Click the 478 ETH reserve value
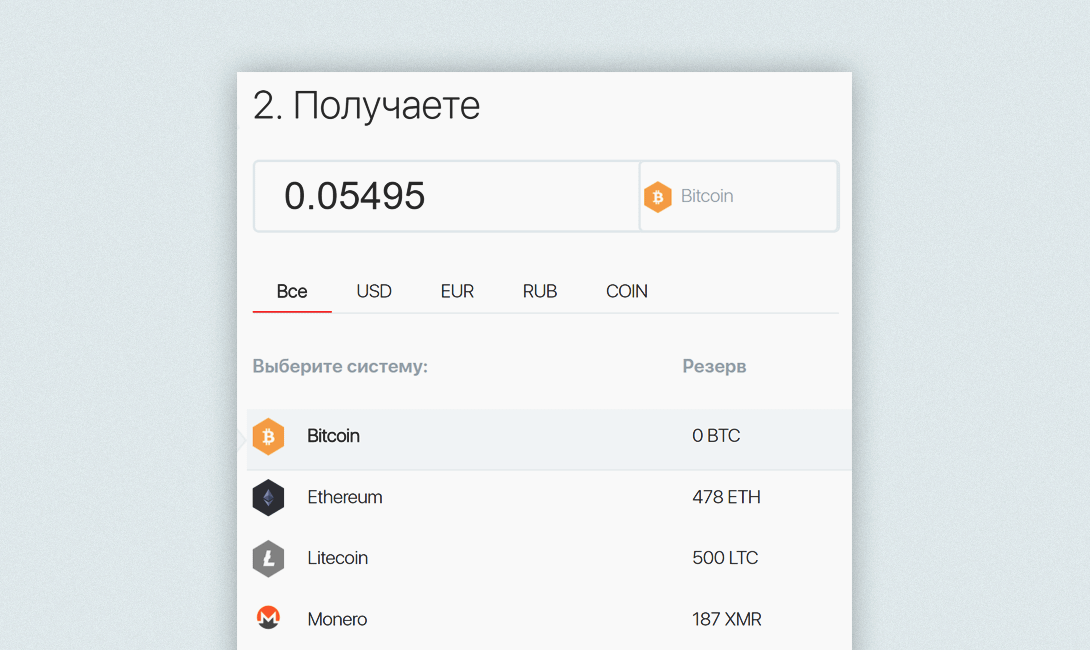The image size is (1090, 650). [x=726, y=497]
